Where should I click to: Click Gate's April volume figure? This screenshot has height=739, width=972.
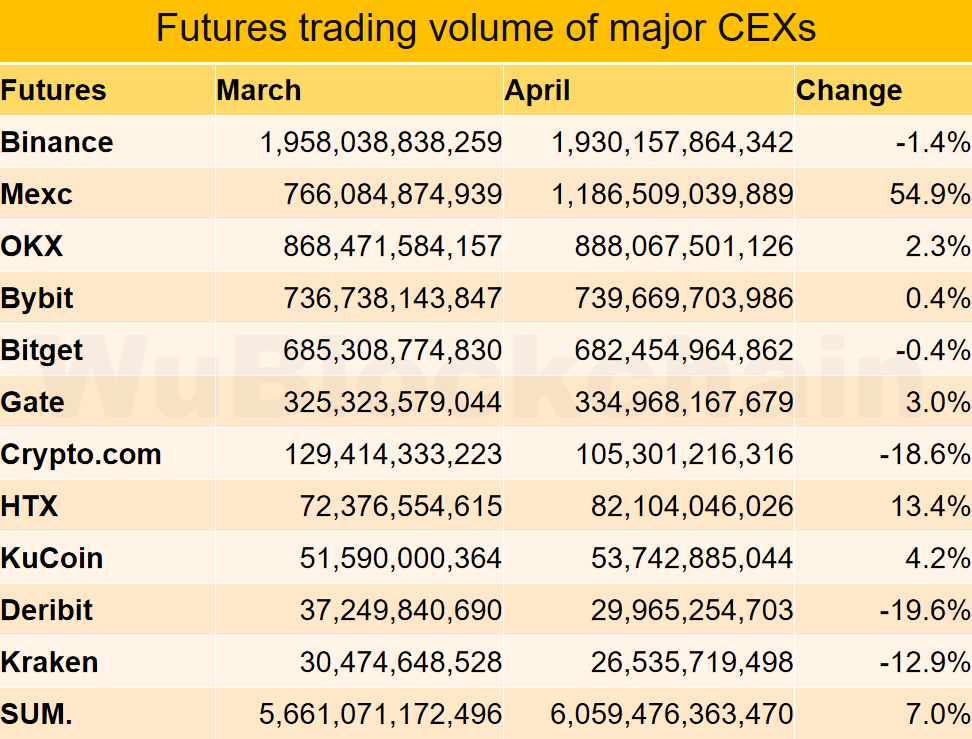pos(684,402)
